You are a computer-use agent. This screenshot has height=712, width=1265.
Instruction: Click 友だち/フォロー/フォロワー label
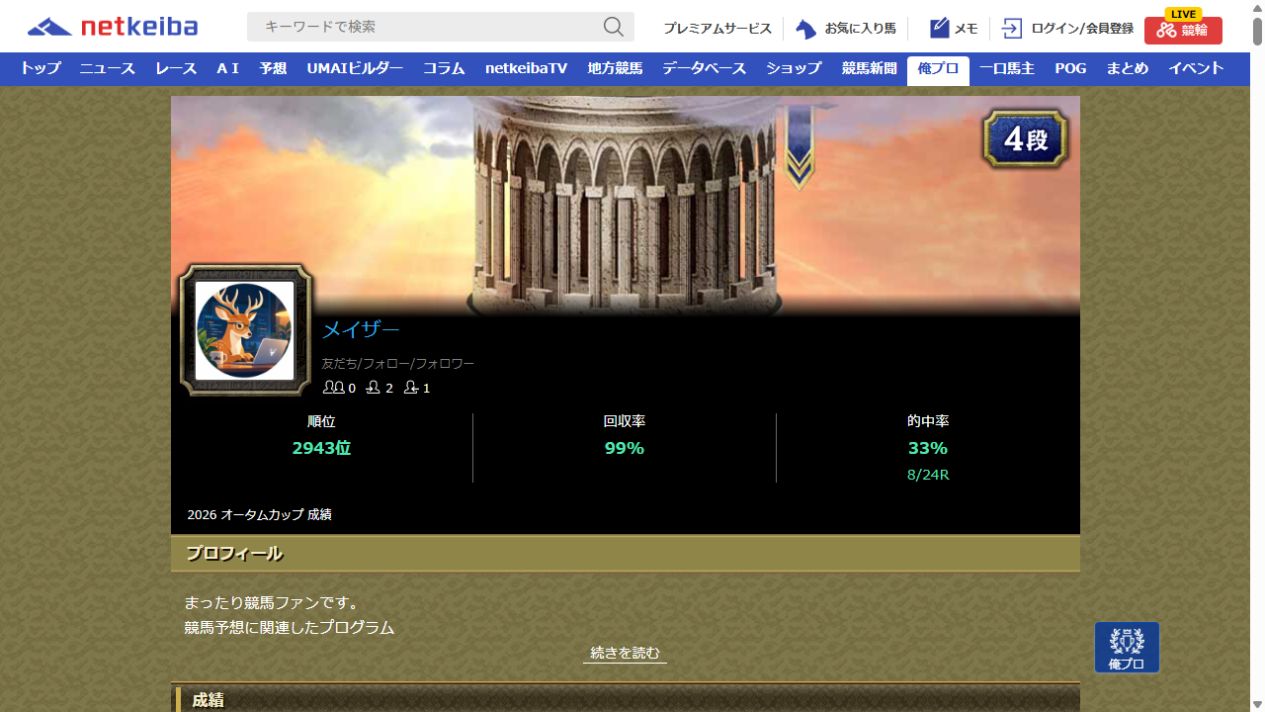(x=398, y=364)
